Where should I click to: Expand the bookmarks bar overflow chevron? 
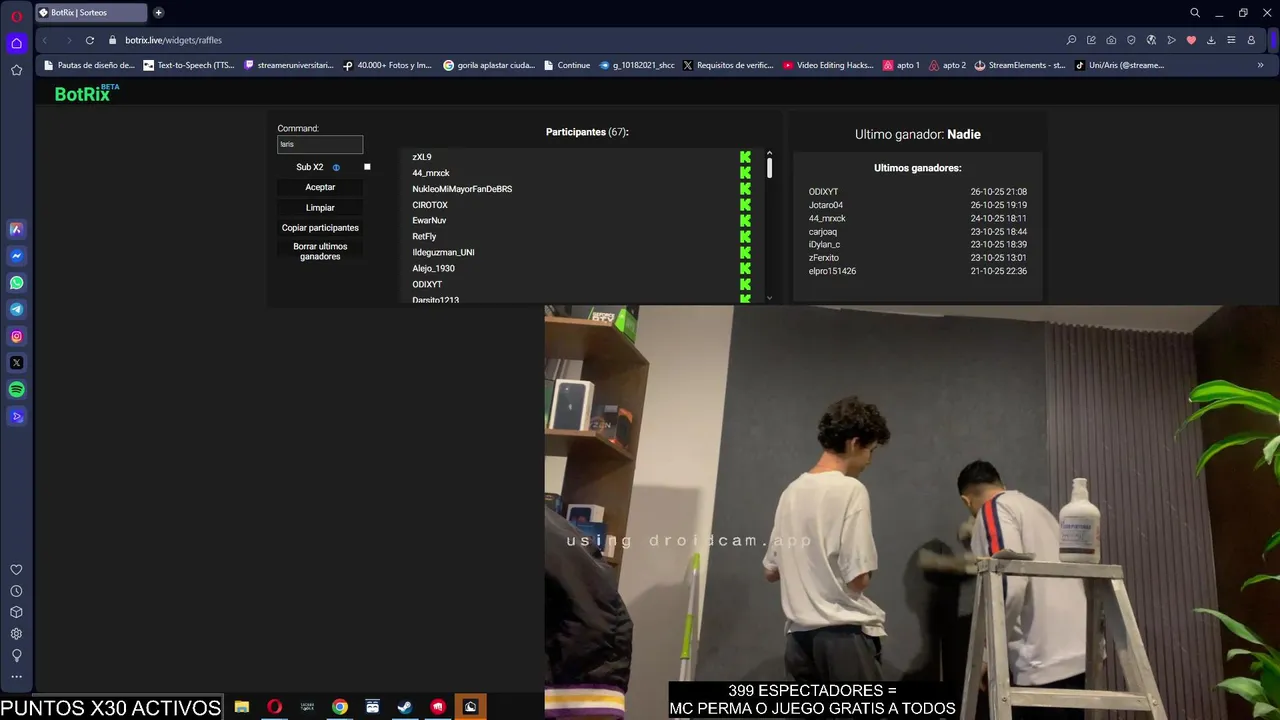tap(1260, 65)
